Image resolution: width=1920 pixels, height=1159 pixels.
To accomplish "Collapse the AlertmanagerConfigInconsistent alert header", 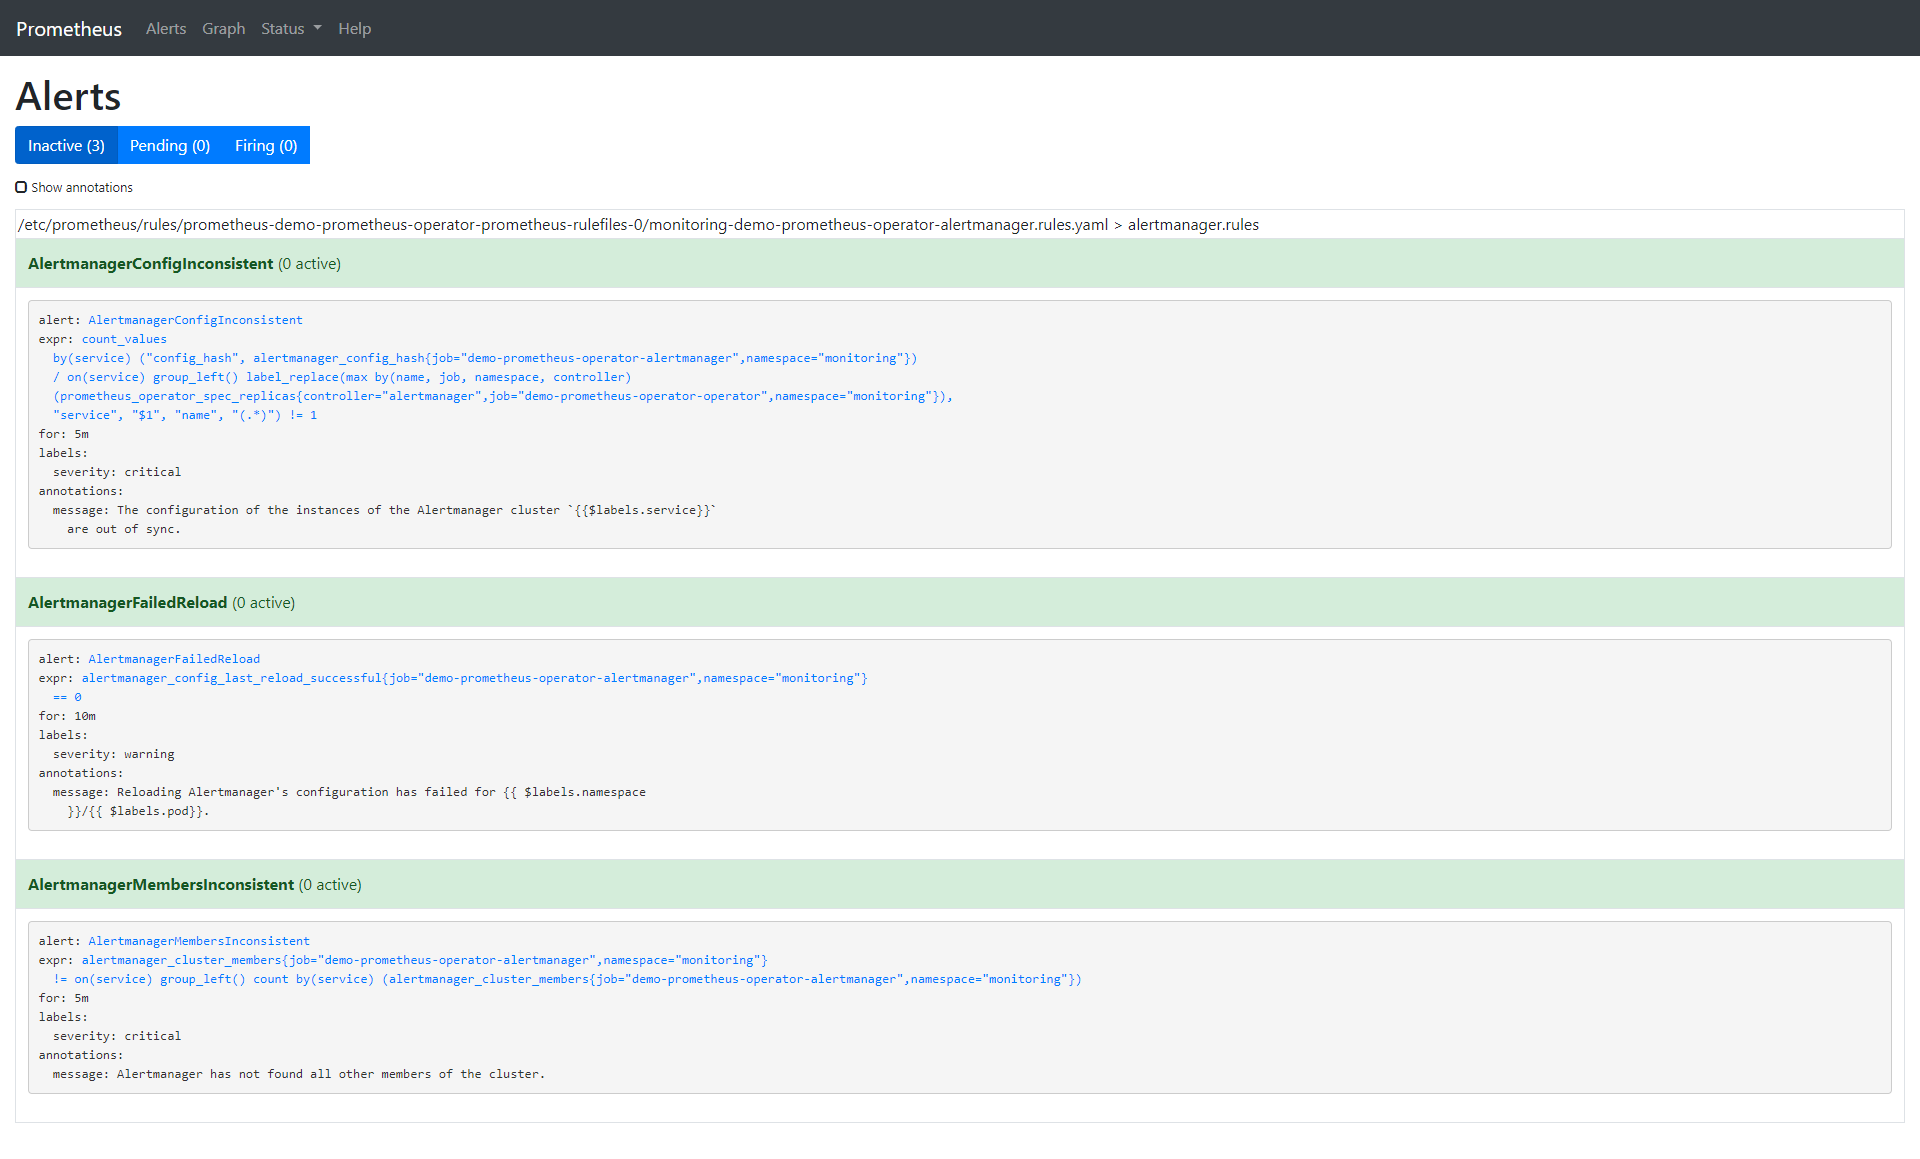I will pos(150,263).
